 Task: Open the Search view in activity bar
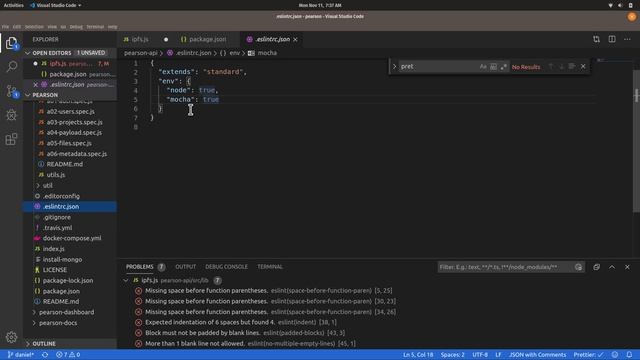click(11, 67)
